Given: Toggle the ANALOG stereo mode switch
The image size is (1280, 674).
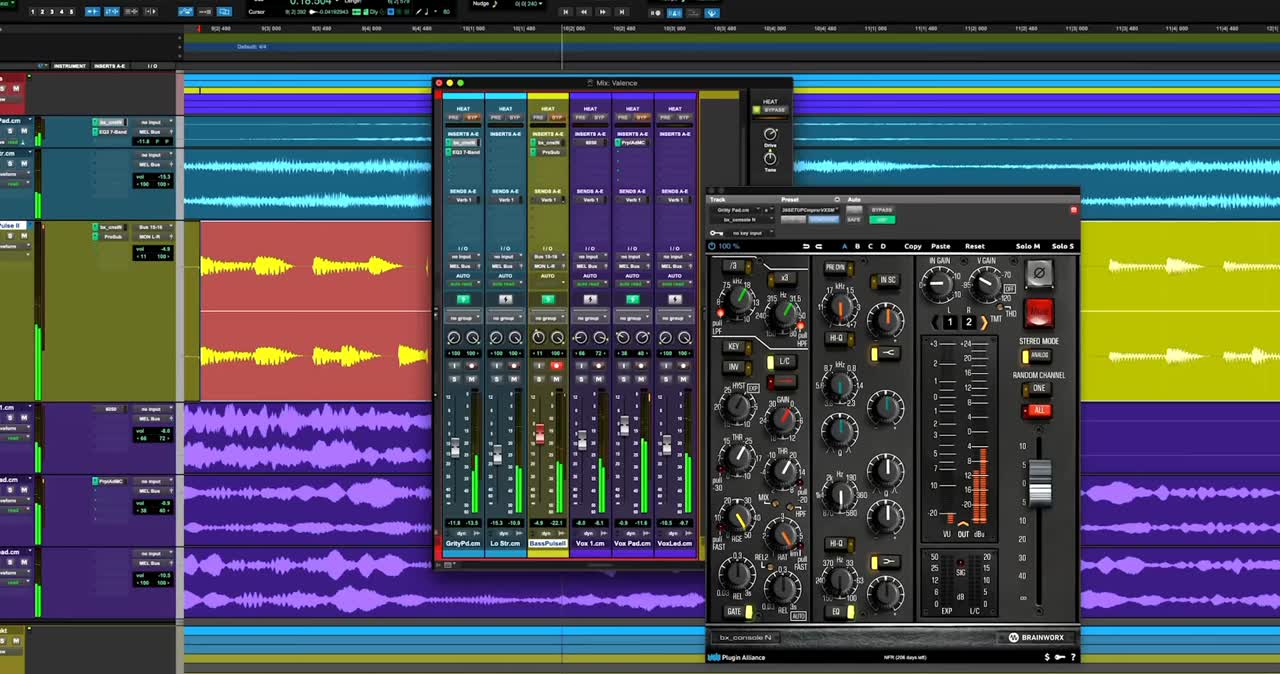Looking at the screenshot, I should (1036, 355).
